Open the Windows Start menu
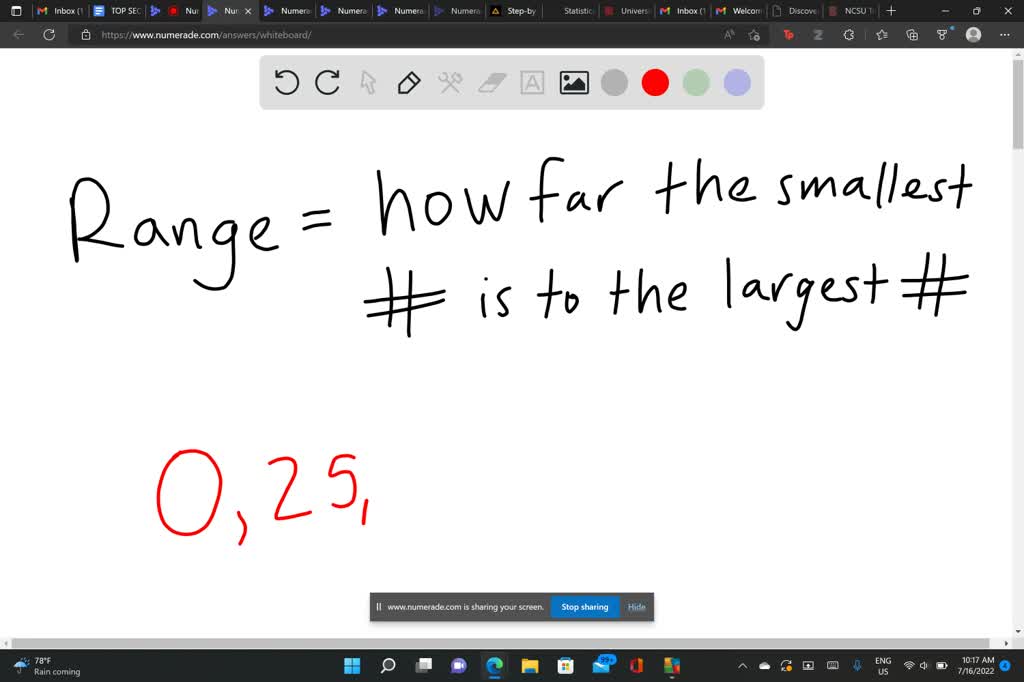Image resolution: width=1024 pixels, height=682 pixels. (352, 665)
